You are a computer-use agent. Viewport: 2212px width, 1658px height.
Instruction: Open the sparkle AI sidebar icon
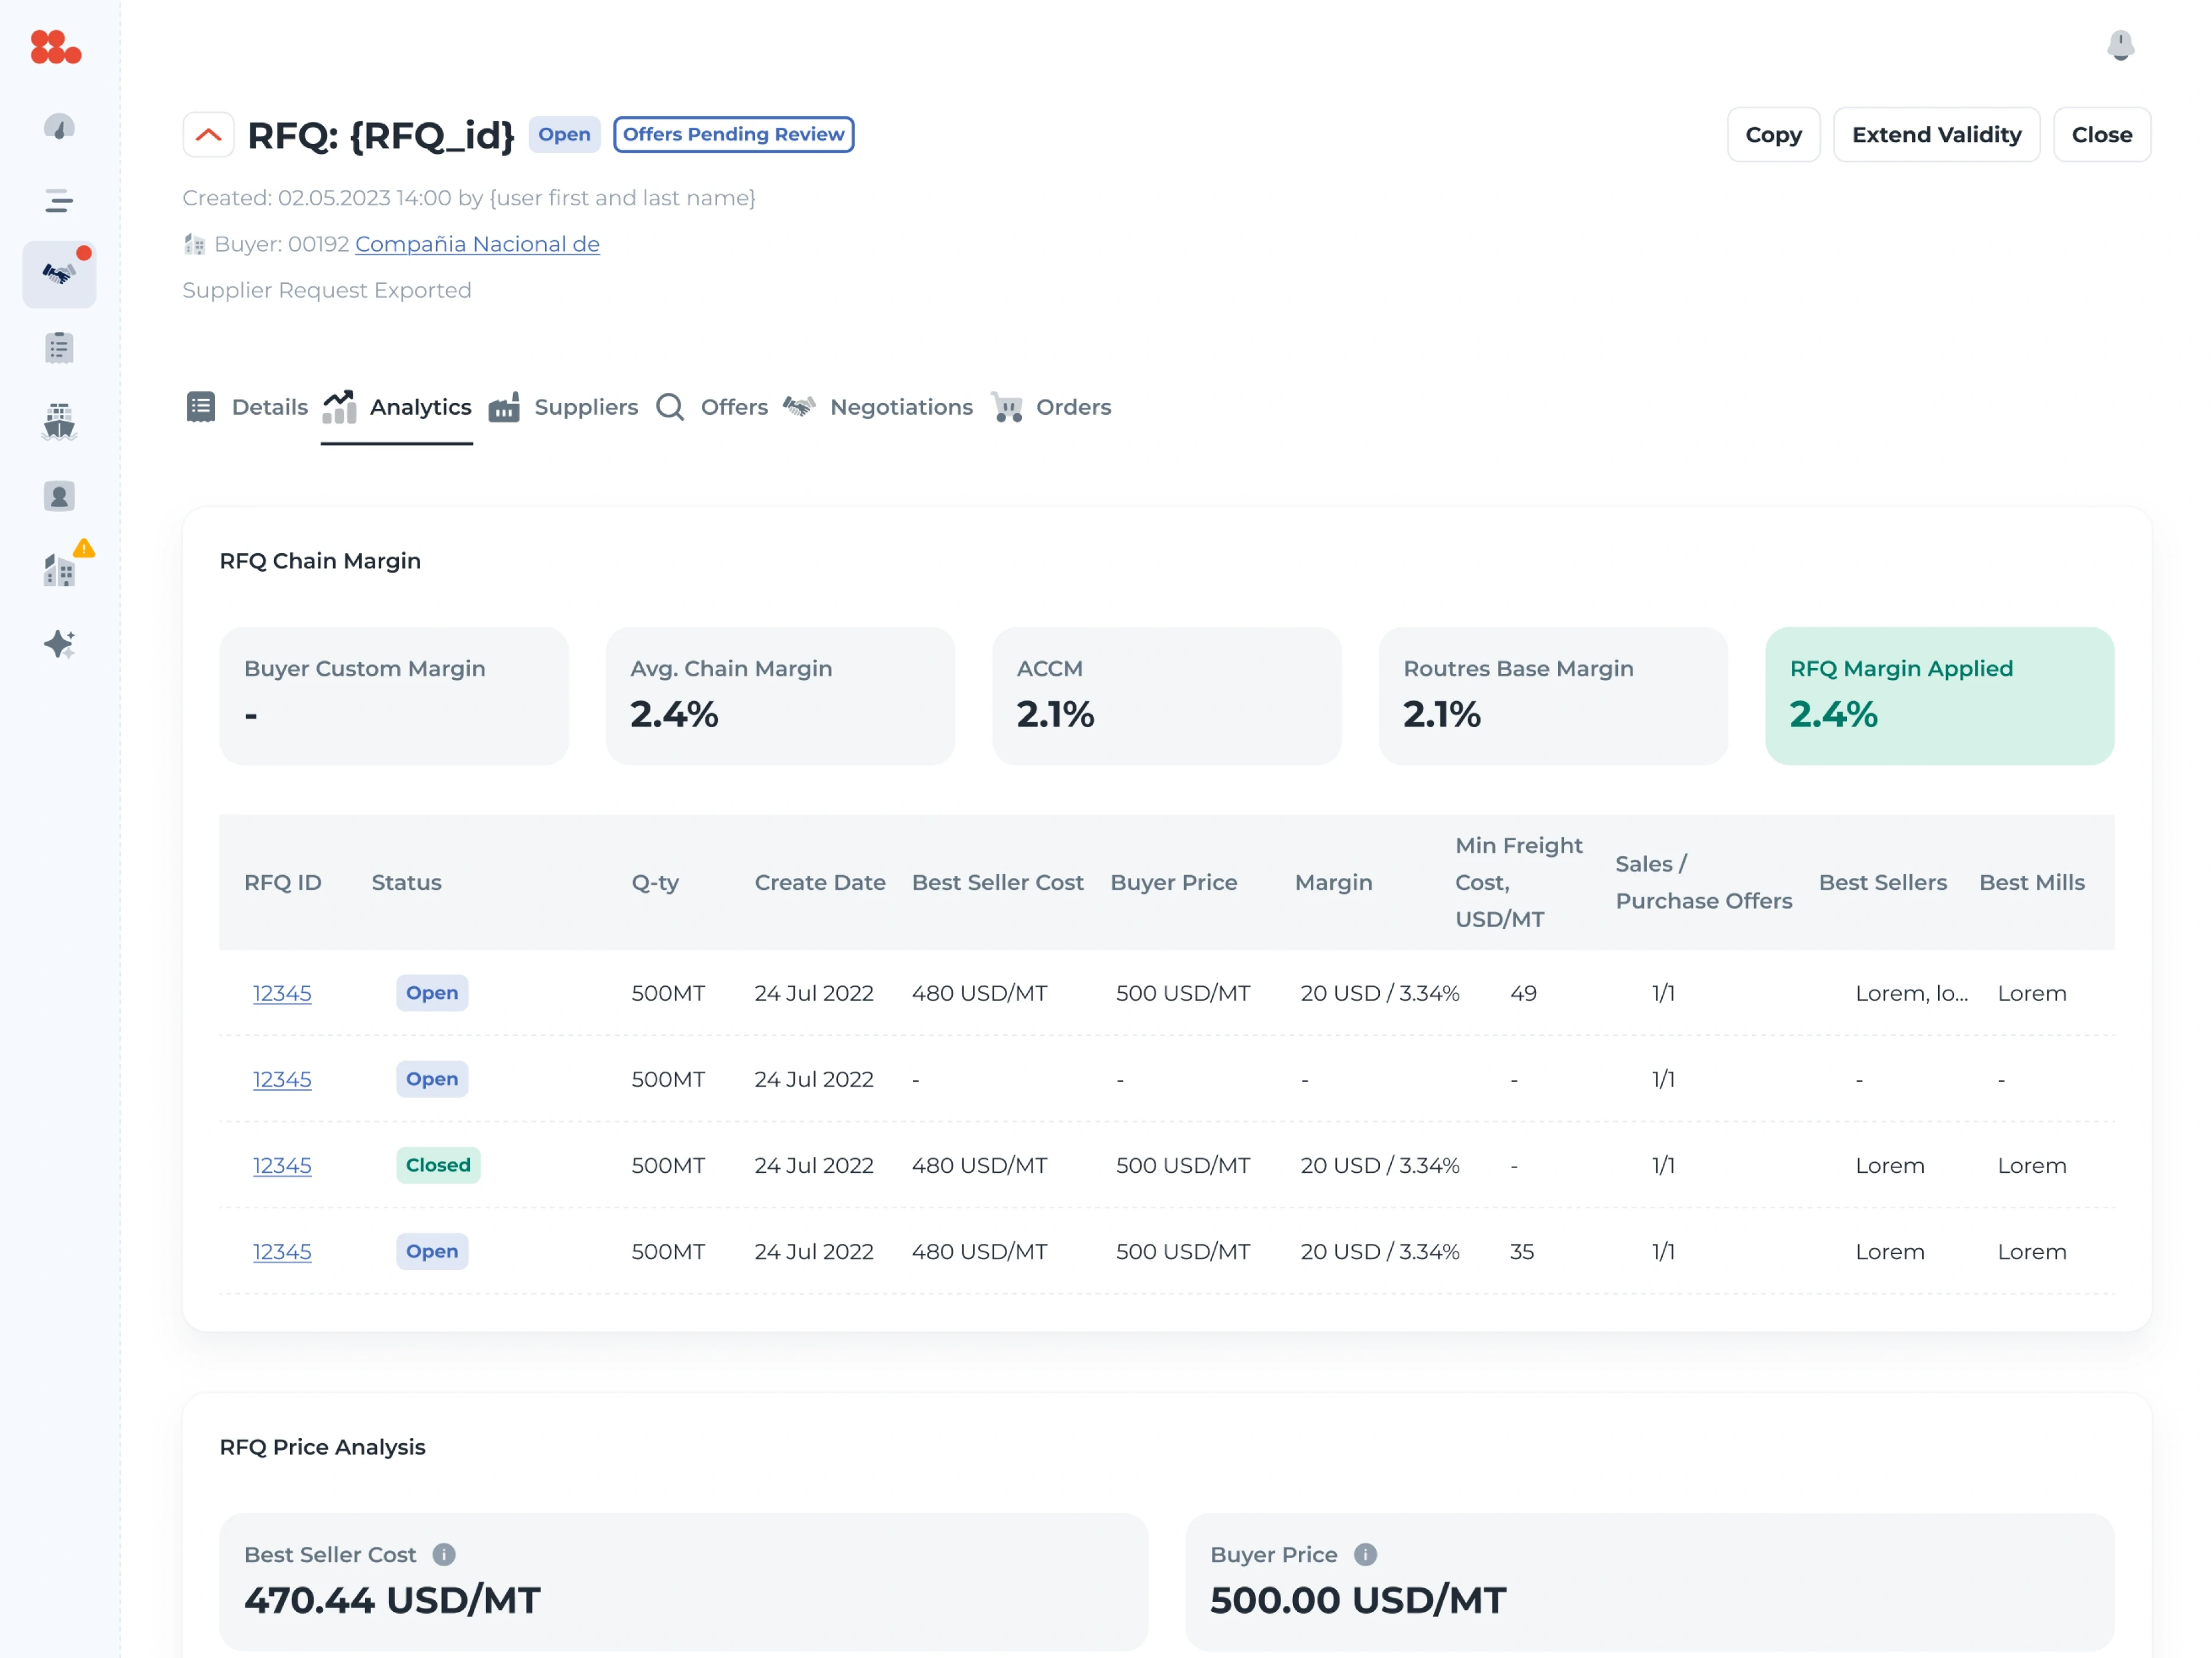pyautogui.click(x=59, y=644)
